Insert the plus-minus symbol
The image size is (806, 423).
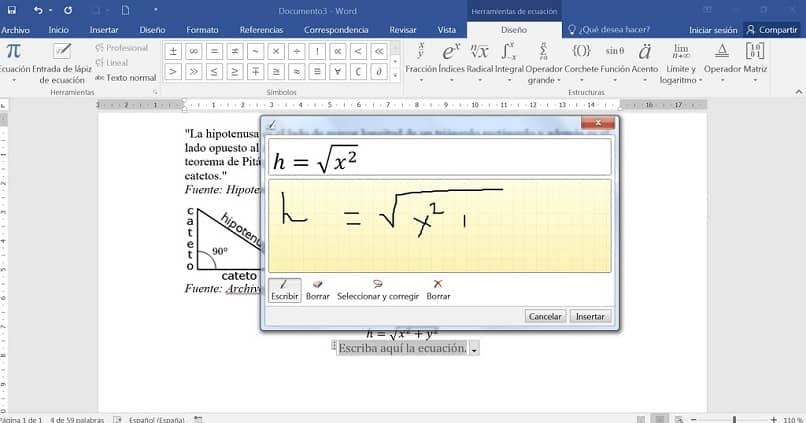point(173,51)
